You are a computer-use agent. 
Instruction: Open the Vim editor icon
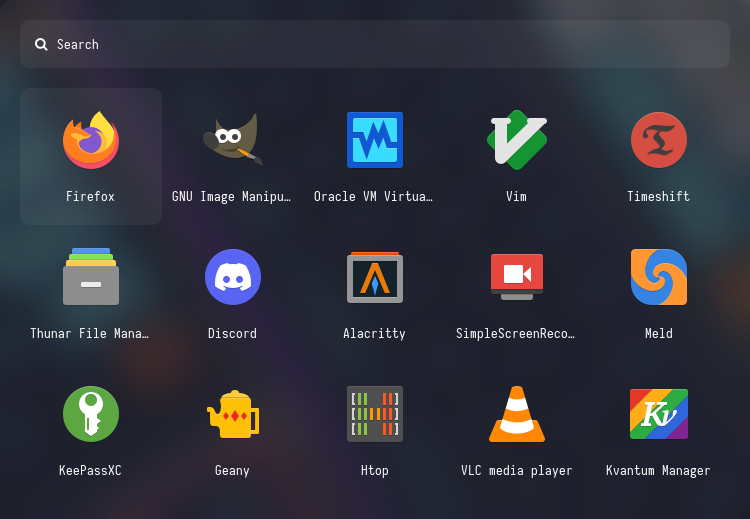516,141
